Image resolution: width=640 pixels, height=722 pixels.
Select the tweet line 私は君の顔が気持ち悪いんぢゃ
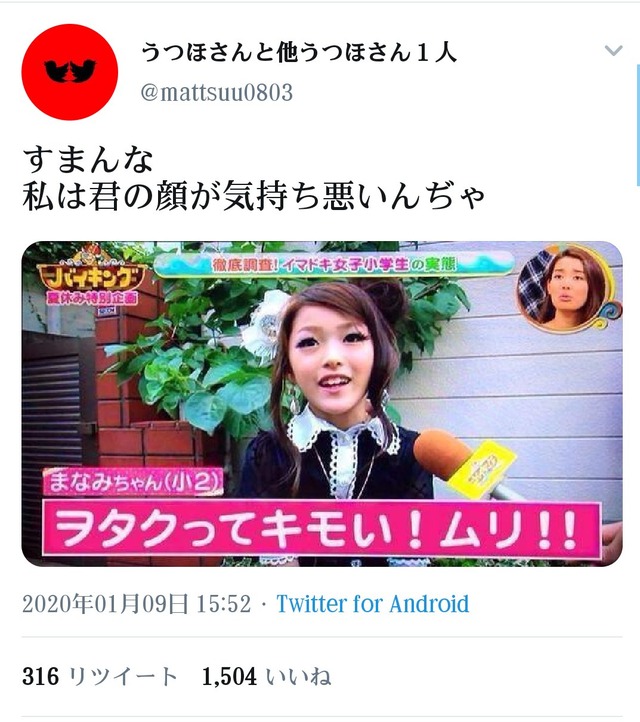pyautogui.click(x=253, y=197)
